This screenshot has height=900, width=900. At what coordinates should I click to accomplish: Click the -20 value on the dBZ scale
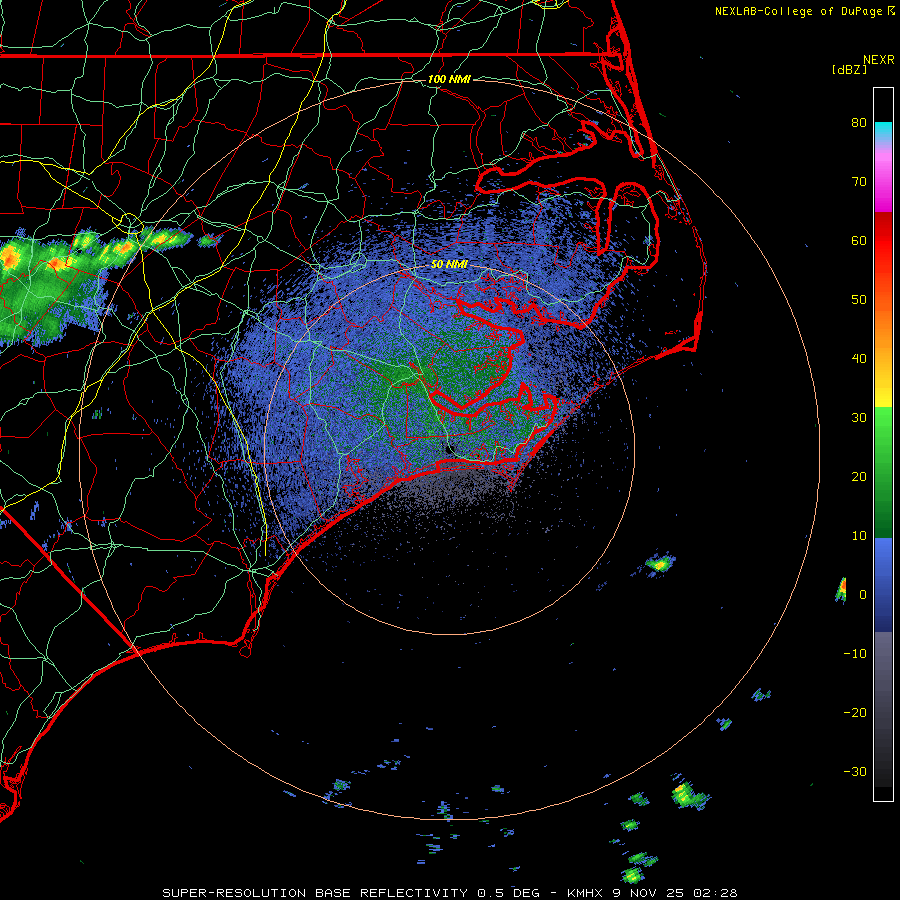tap(855, 713)
